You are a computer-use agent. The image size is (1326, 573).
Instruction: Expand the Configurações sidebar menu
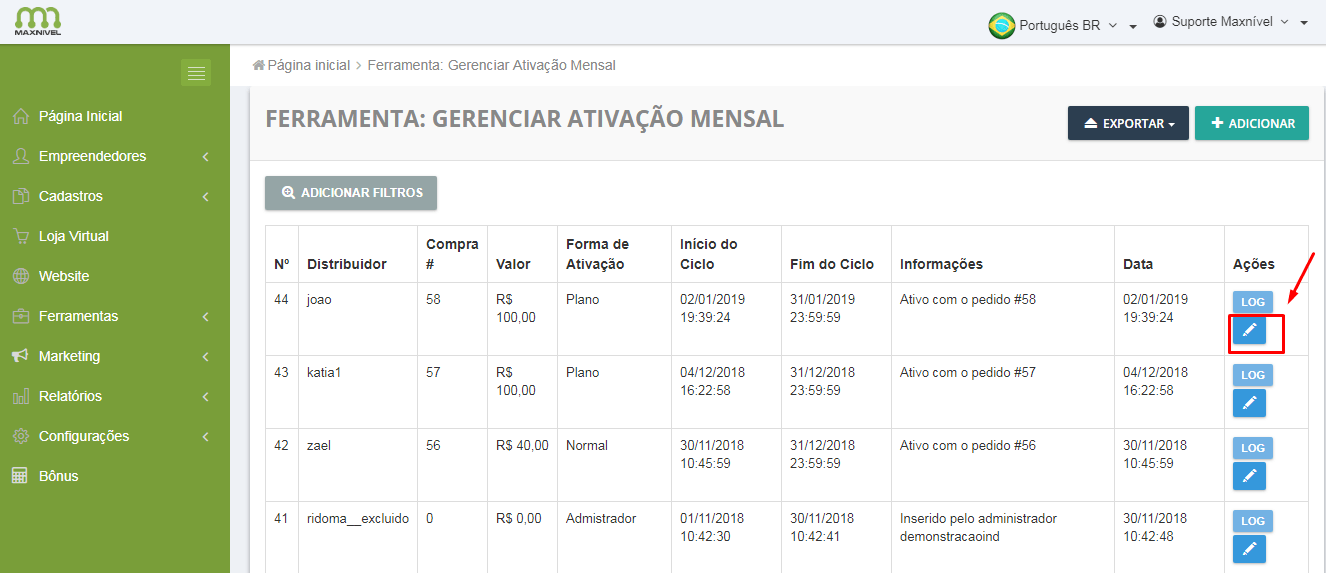pyautogui.click(x=84, y=436)
